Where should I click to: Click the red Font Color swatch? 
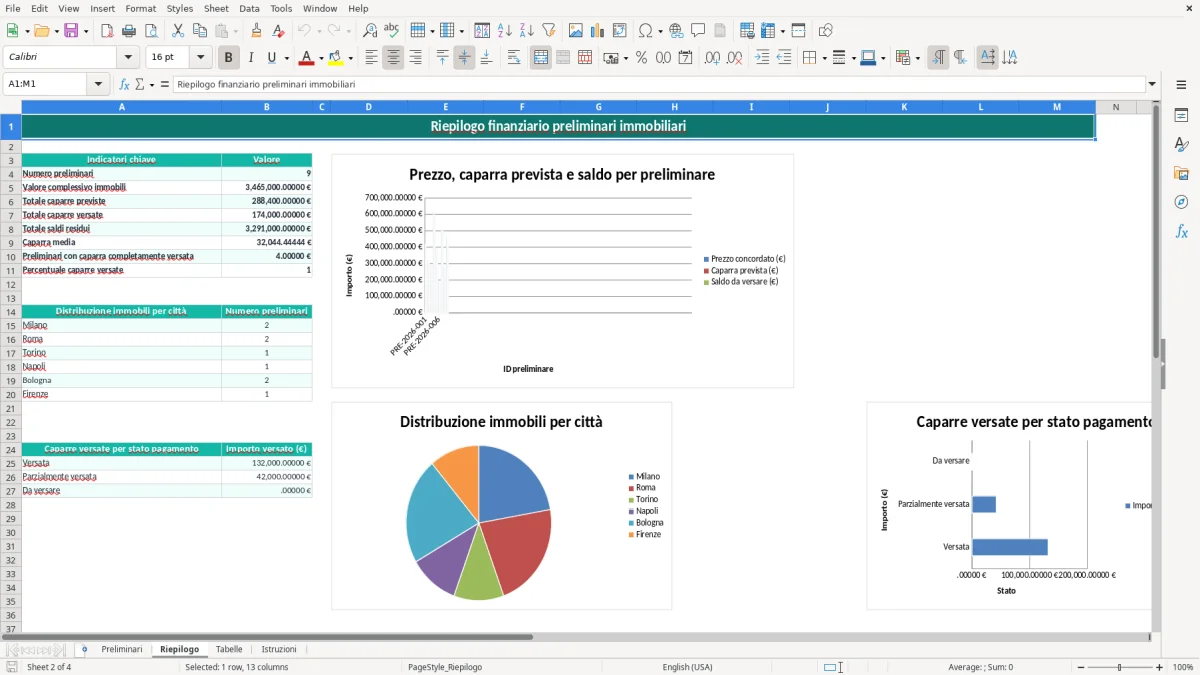point(307,58)
